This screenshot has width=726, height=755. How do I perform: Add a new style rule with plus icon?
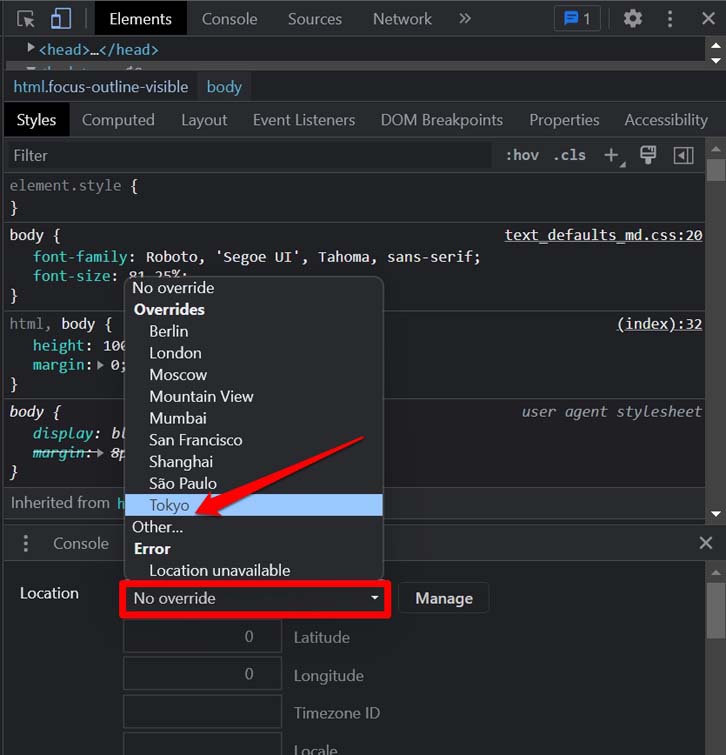[x=612, y=156]
